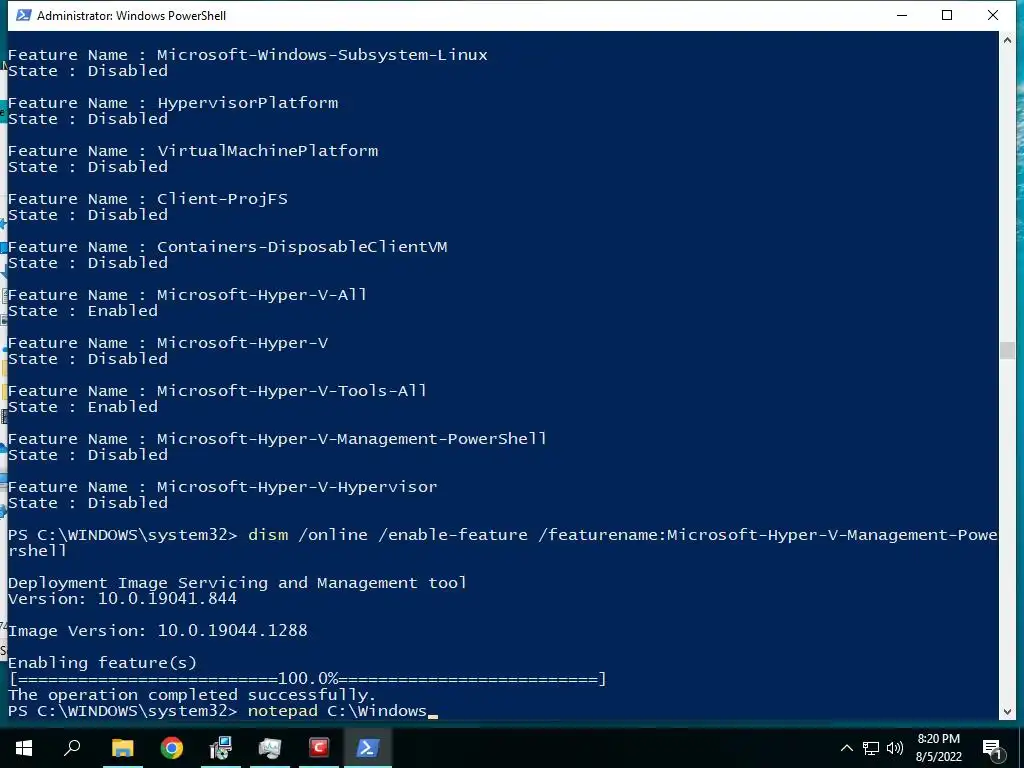Click the HypervisorPlatform feature name
Viewport: 1024px width, 768px height.
(248, 103)
